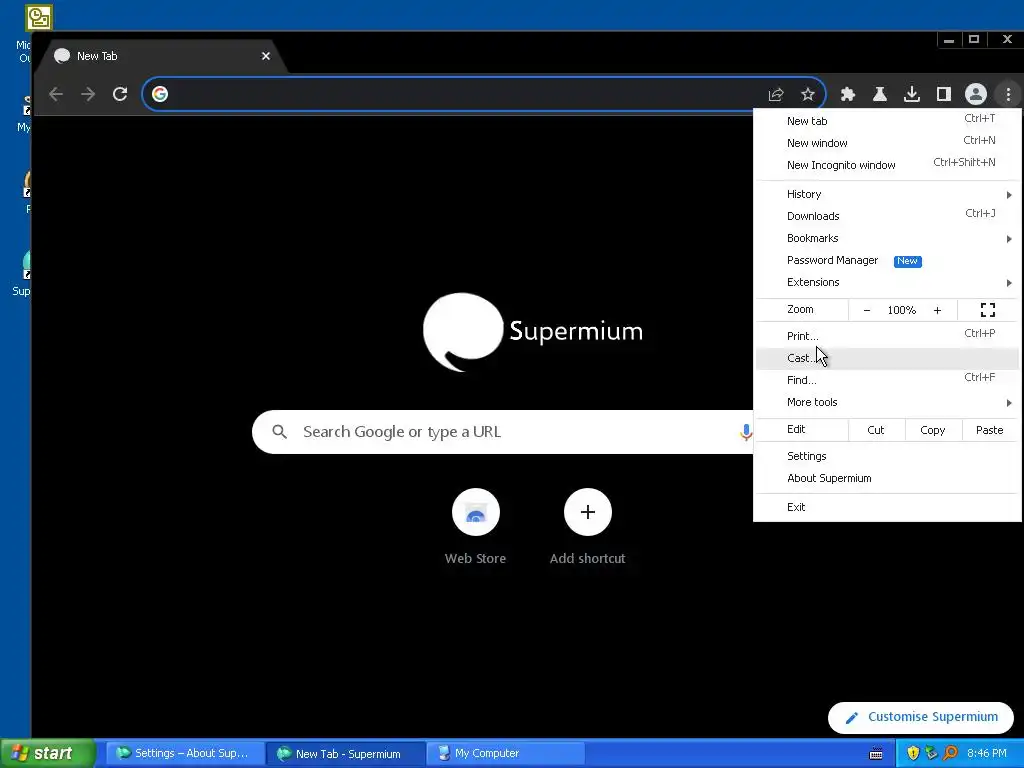Screen dimensions: 1024x768
Task: Focus the Search Google or type a URL box
Action: click(503, 432)
